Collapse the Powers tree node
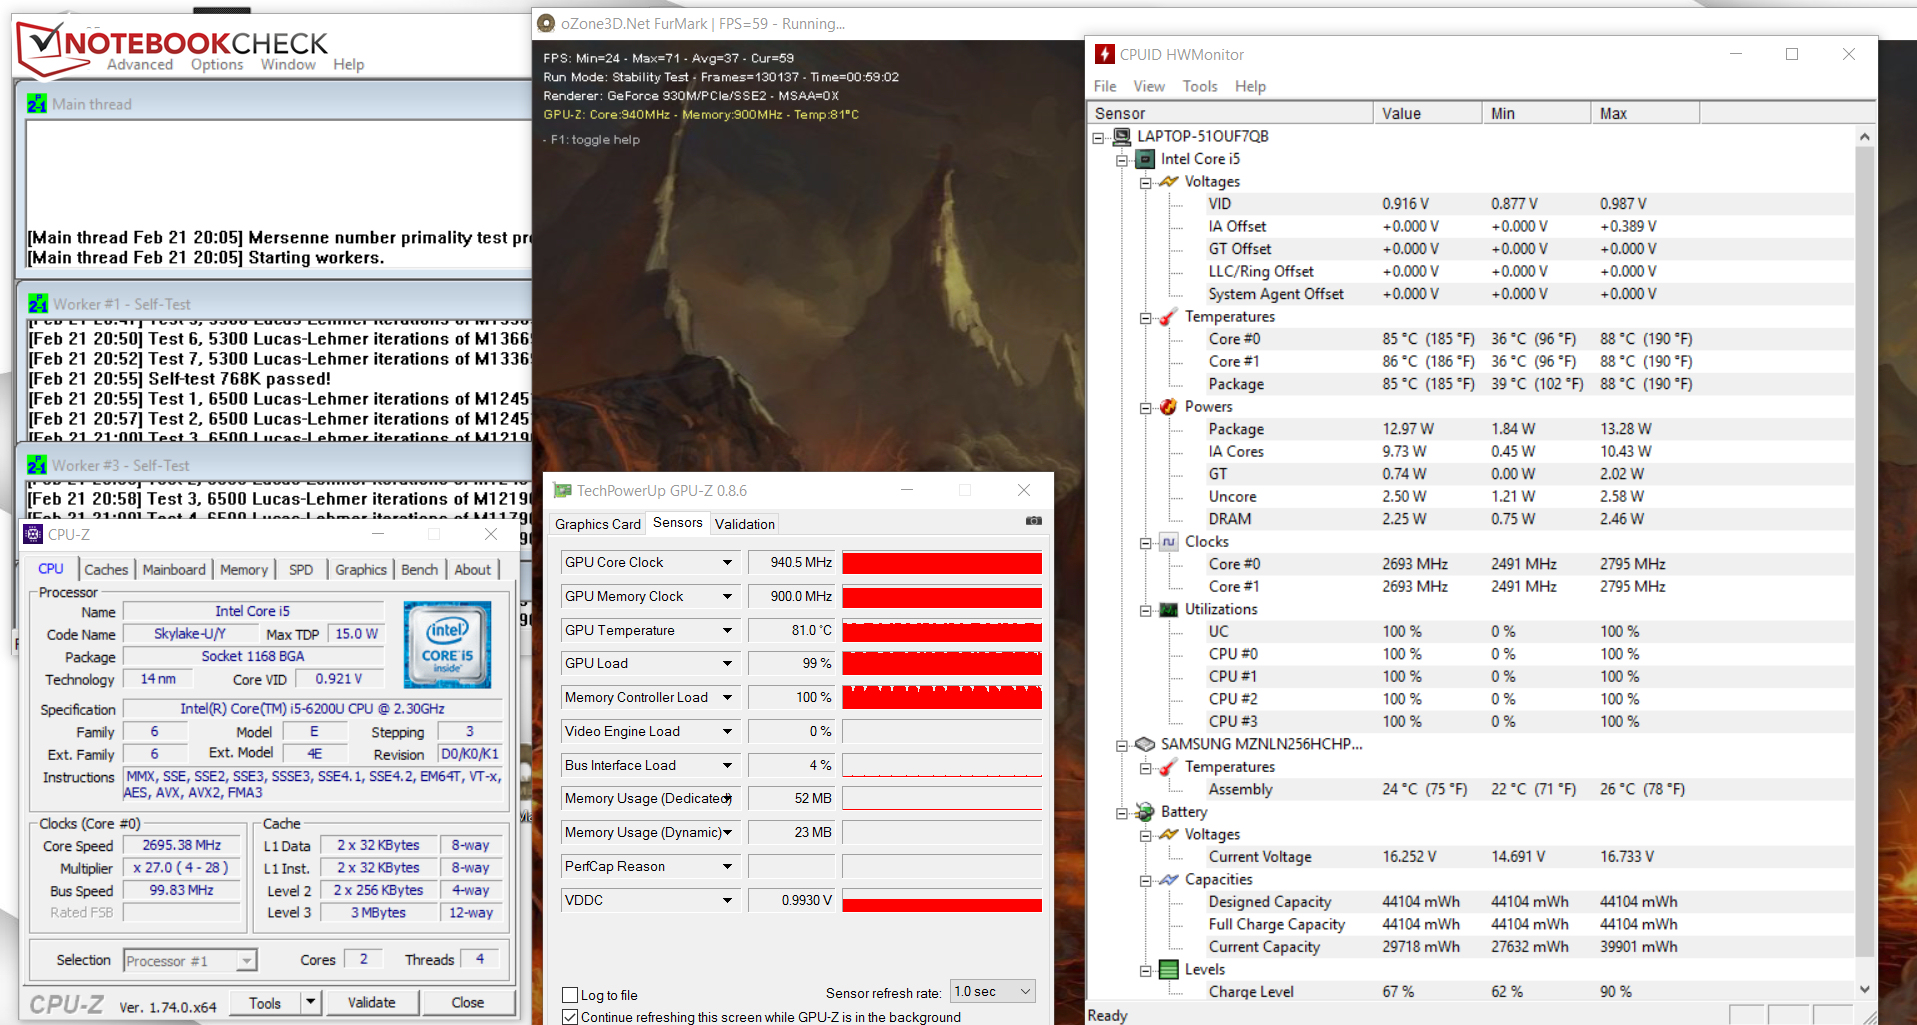 click(x=1146, y=408)
